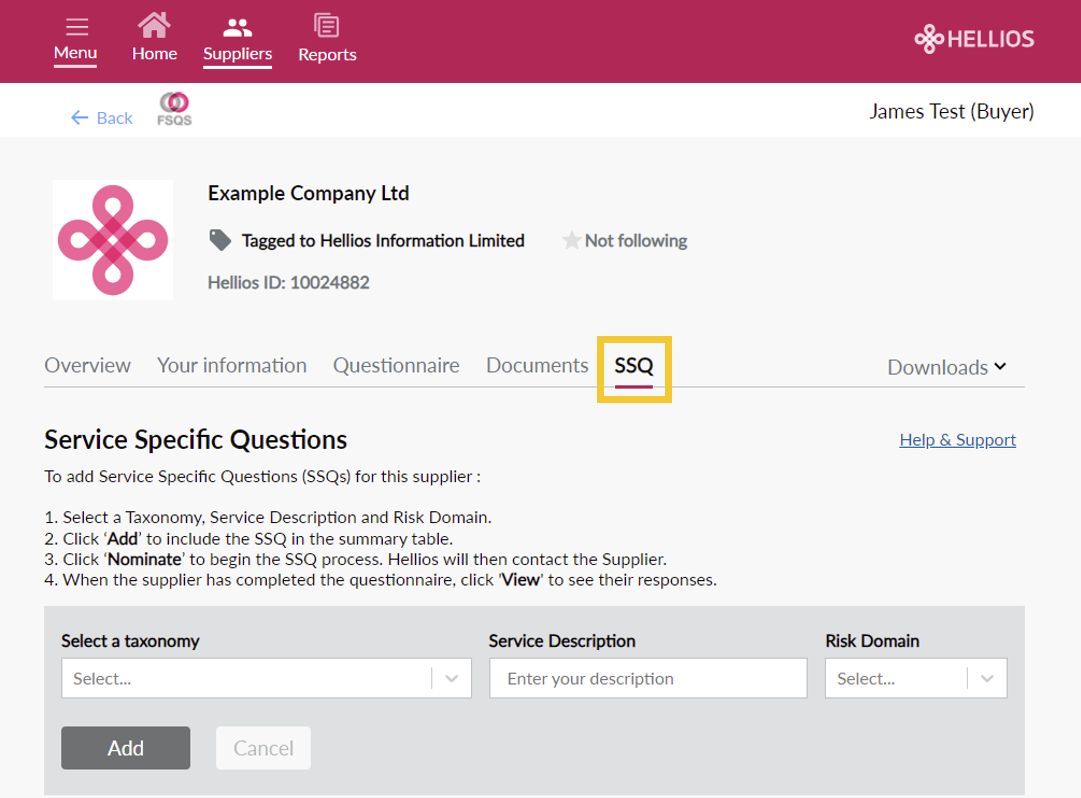
Task: Open the Reports document icon
Action: point(326,25)
